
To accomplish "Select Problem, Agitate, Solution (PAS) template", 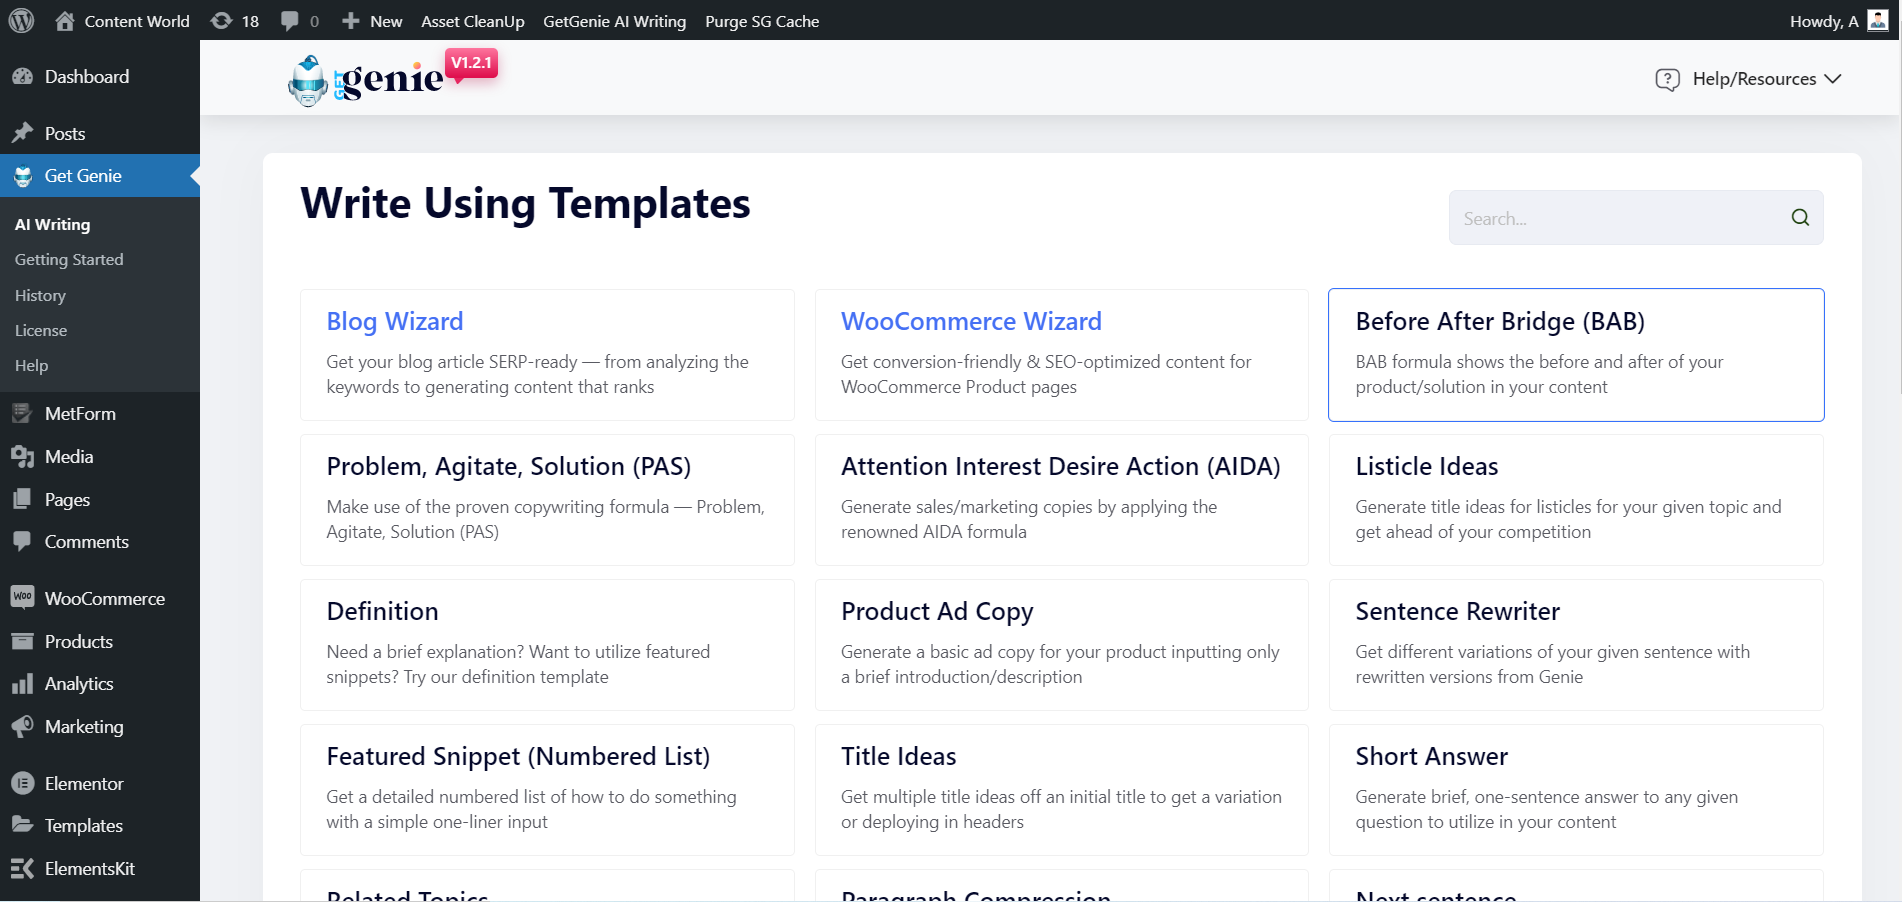I will tap(547, 500).
